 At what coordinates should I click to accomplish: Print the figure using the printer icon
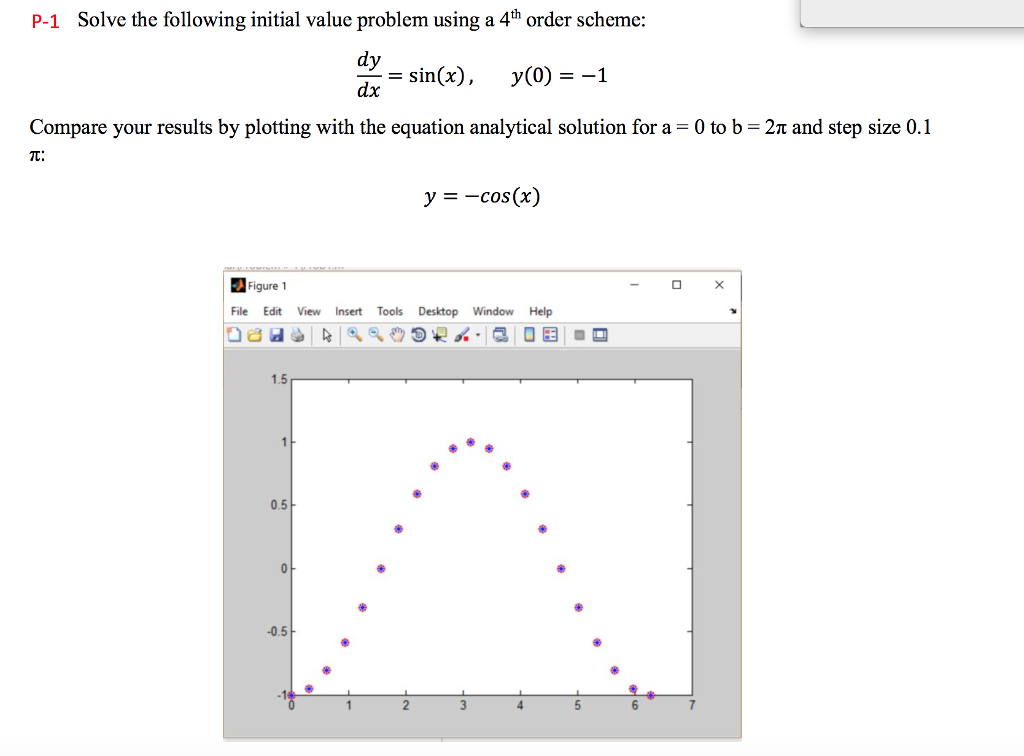(x=297, y=335)
